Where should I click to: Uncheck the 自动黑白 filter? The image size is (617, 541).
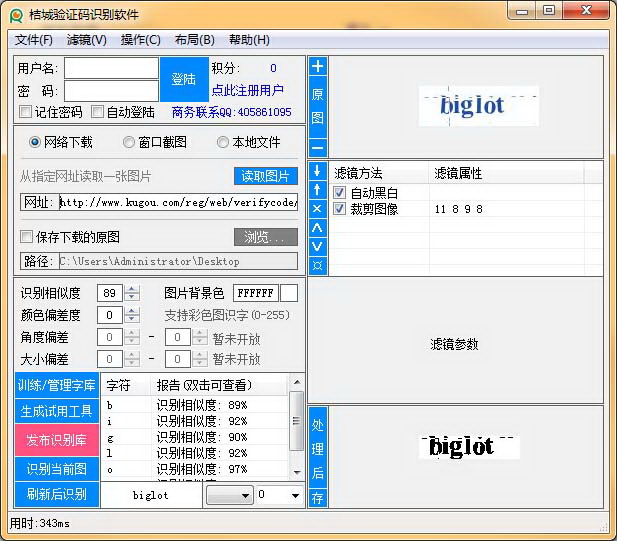click(340, 193)
